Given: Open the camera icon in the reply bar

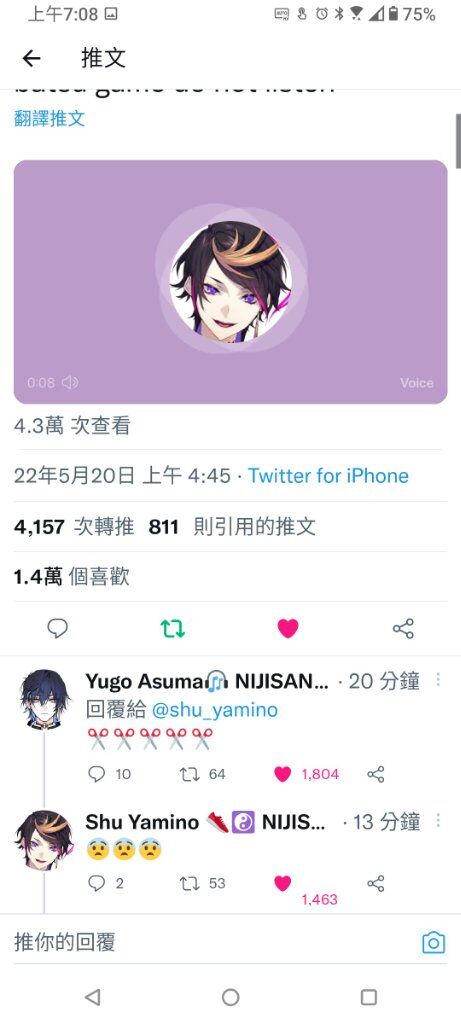Looking at the screenshot, I should tap(434, 942).
